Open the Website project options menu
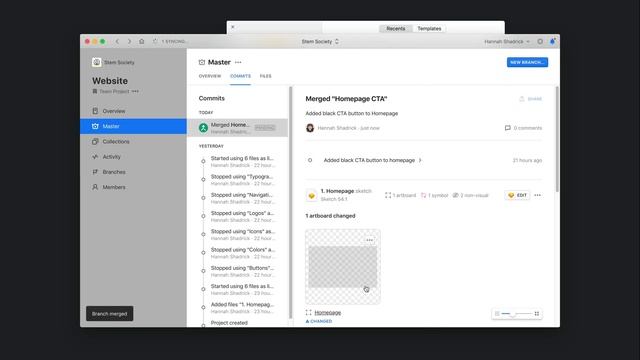This screenshot has width=640, height=360. point(135,91)
